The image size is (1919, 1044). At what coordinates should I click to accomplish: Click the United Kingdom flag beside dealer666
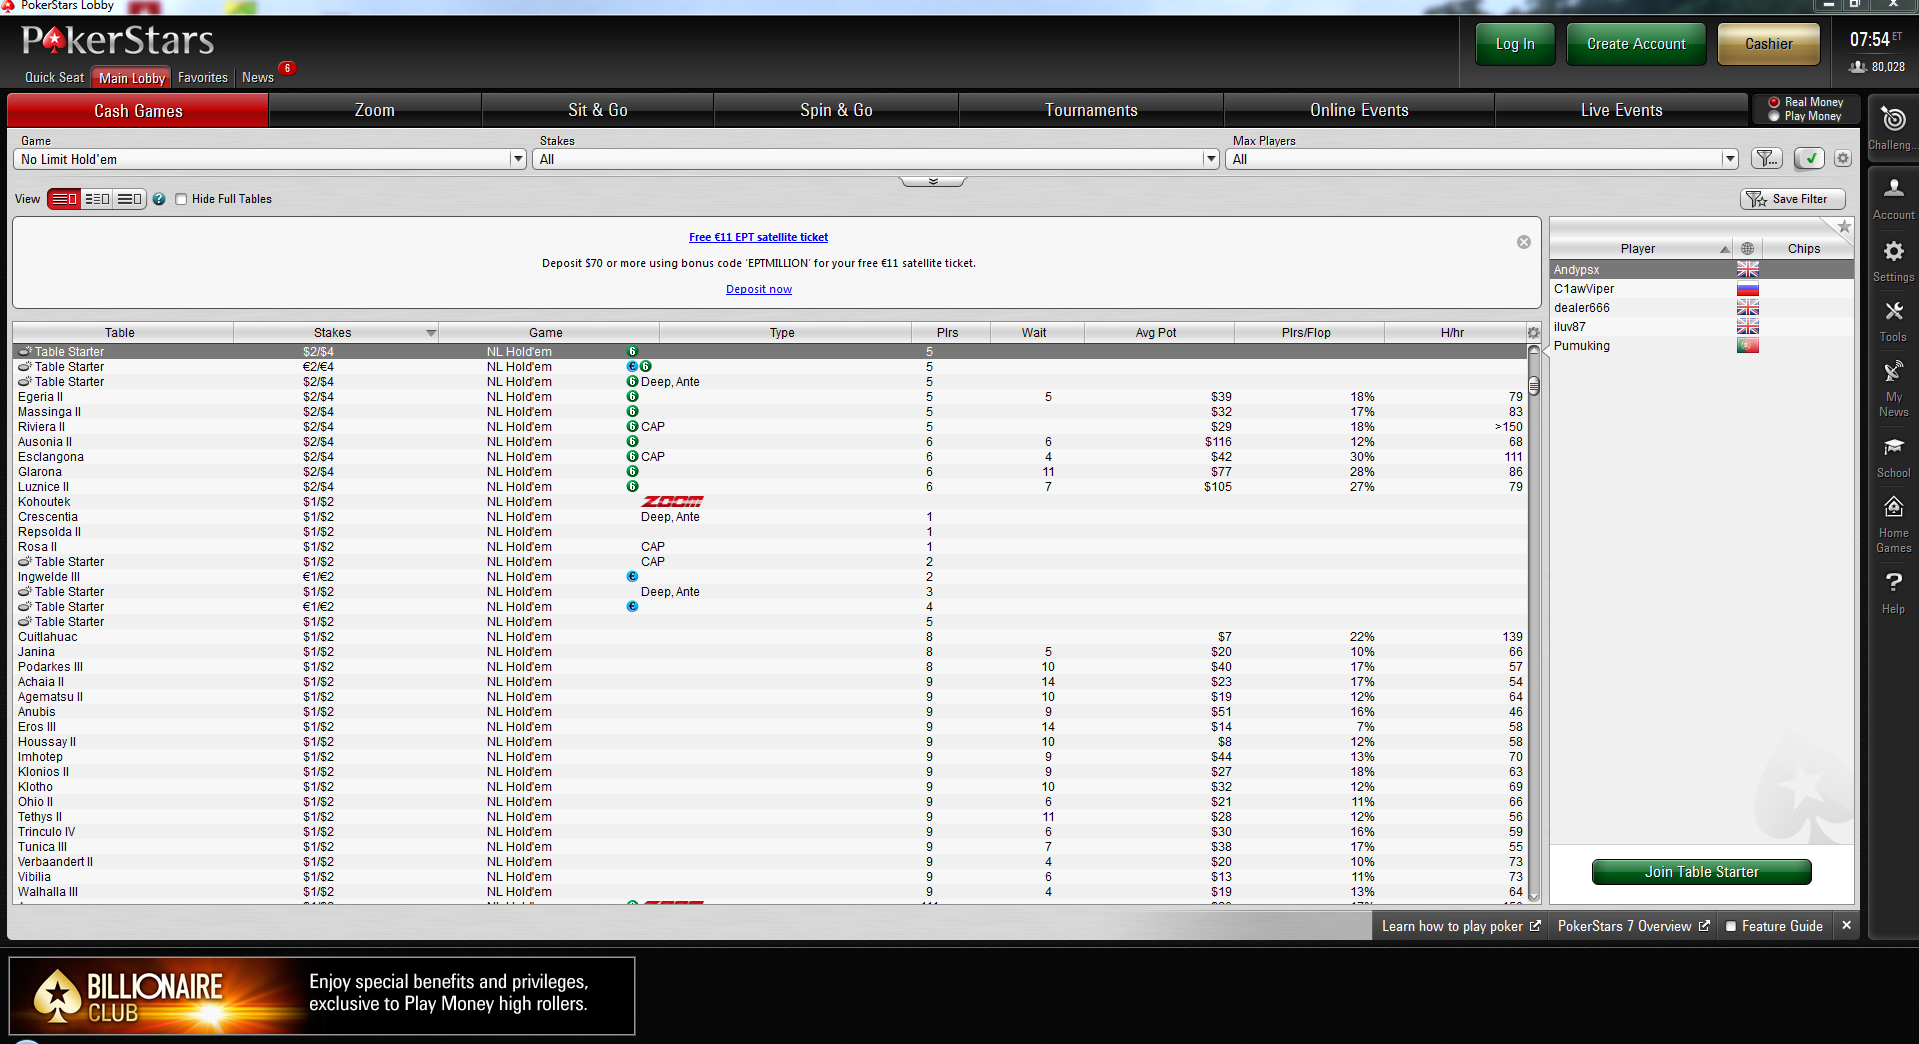[x=1747, y=308]
